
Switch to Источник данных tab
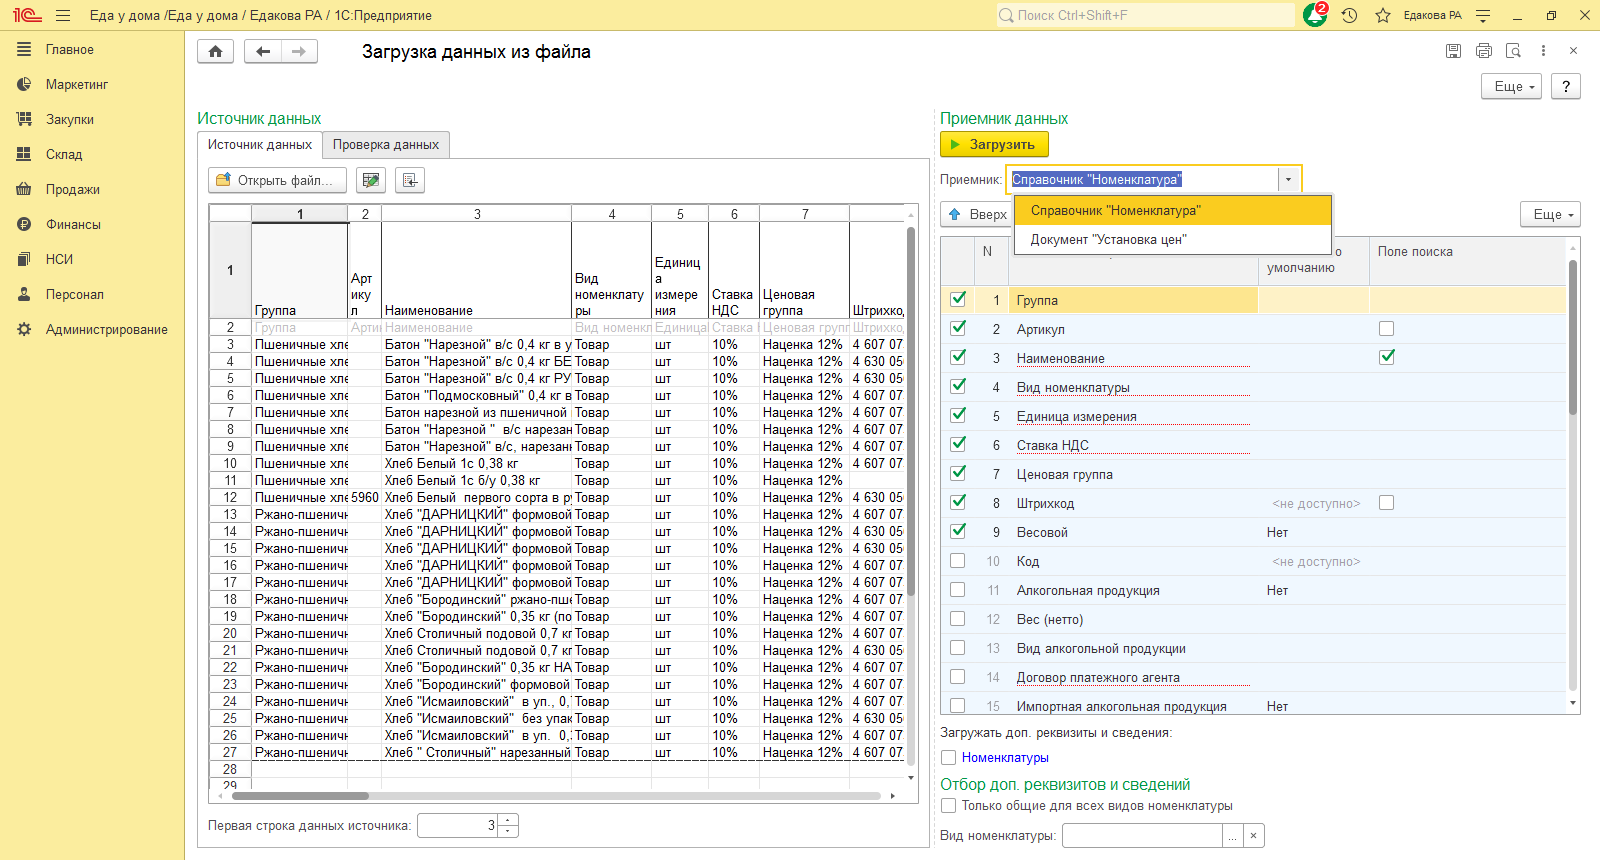point(260,145)
